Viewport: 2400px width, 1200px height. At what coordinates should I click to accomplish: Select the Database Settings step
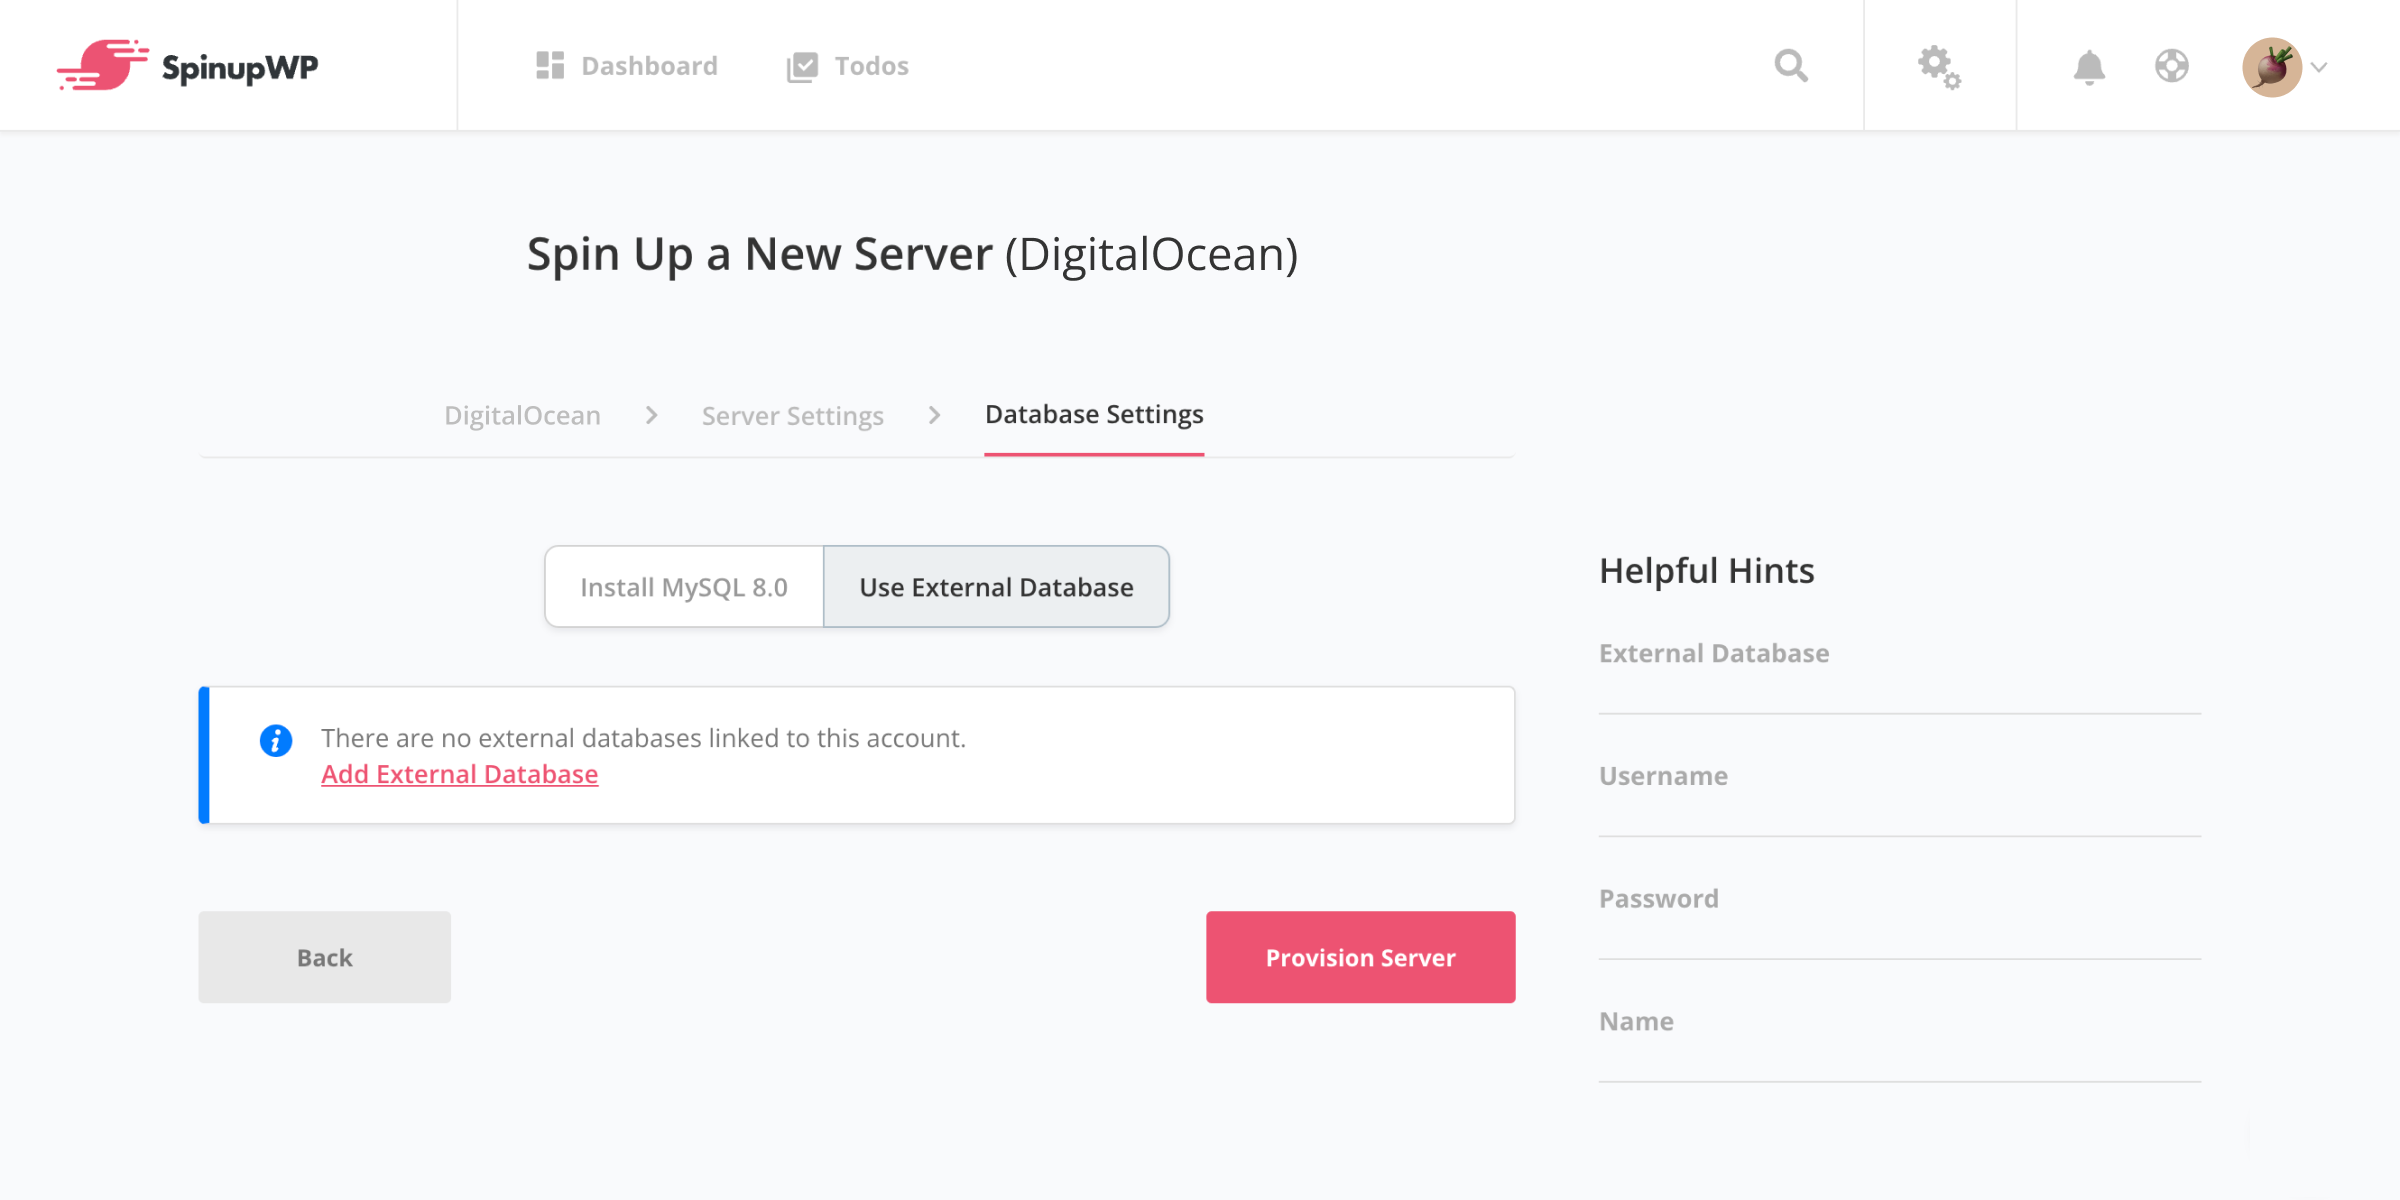(1094, 414)
